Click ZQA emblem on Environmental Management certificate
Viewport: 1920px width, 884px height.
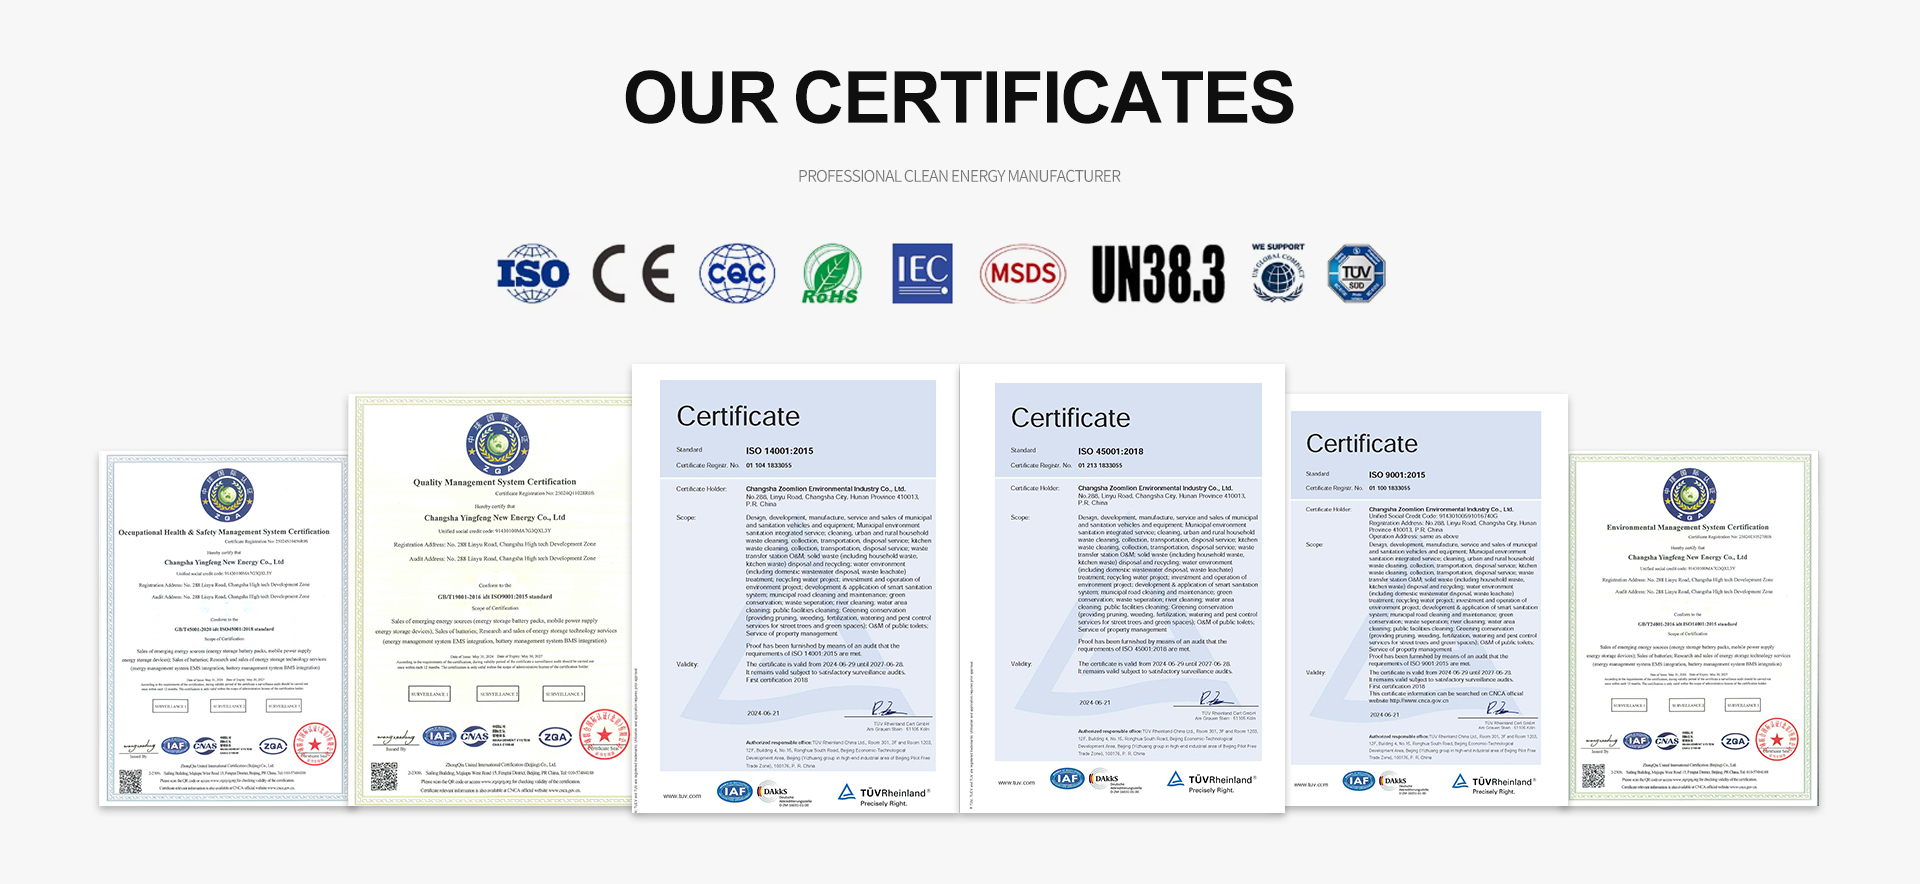pos(1689,494)
